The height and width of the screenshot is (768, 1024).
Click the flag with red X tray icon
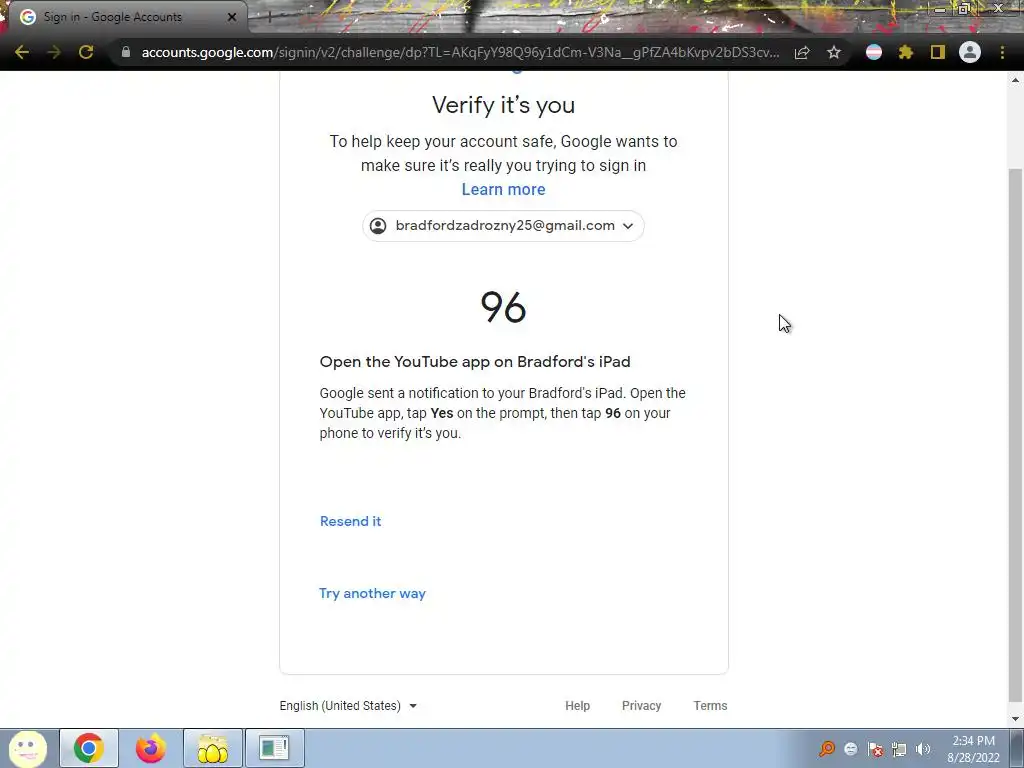pyautogui.click(x=875, y=749)
